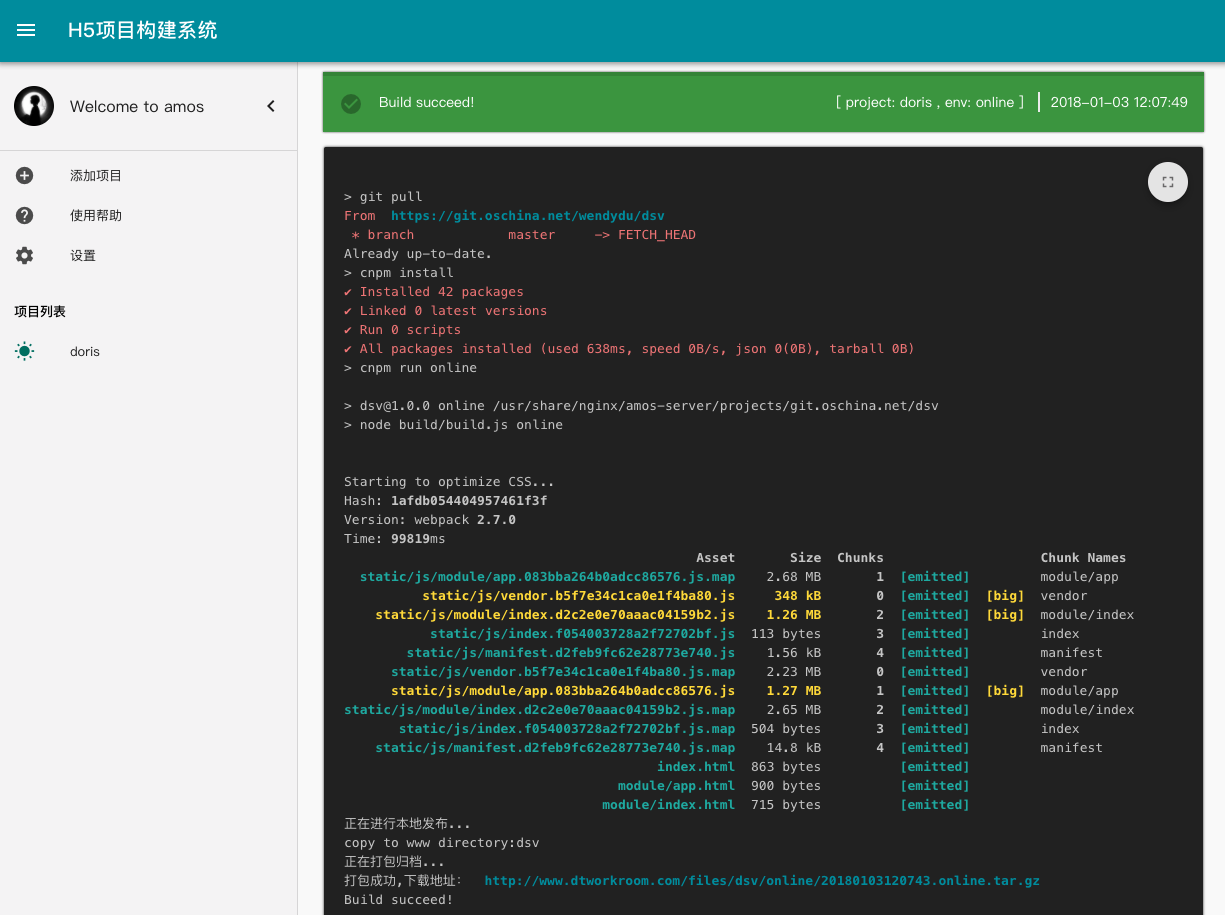Collapse the sidebar with the left chevron
The image size is (1225, 915).
pyautogui.click(x=270, y=106)
